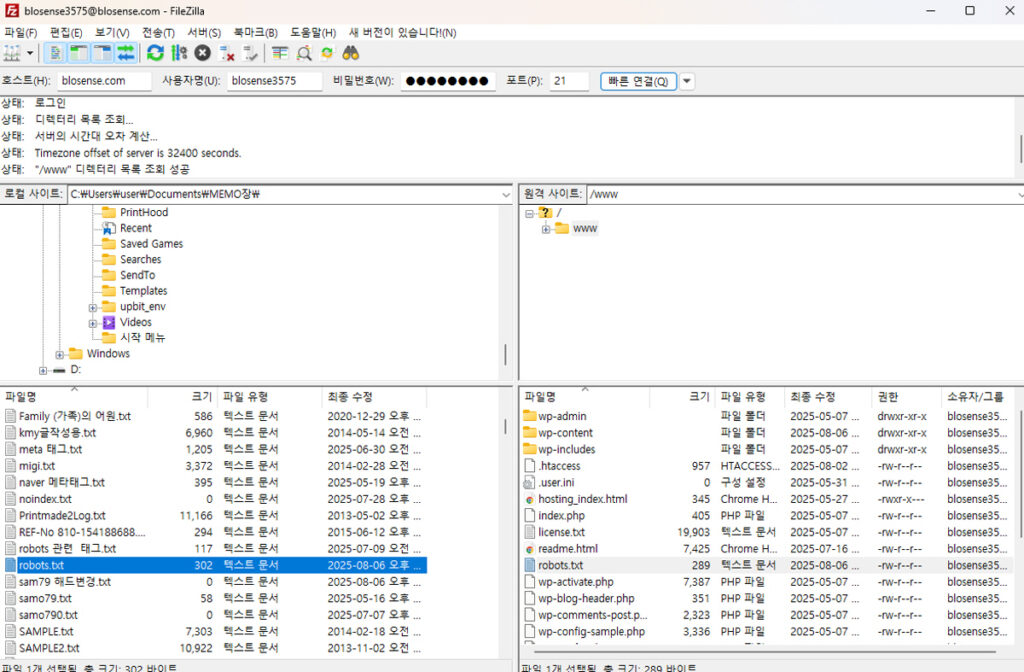The height and width of the screenshot is (672, 1024).
Task: Cancel the current operation
Action: pos(202,54)
